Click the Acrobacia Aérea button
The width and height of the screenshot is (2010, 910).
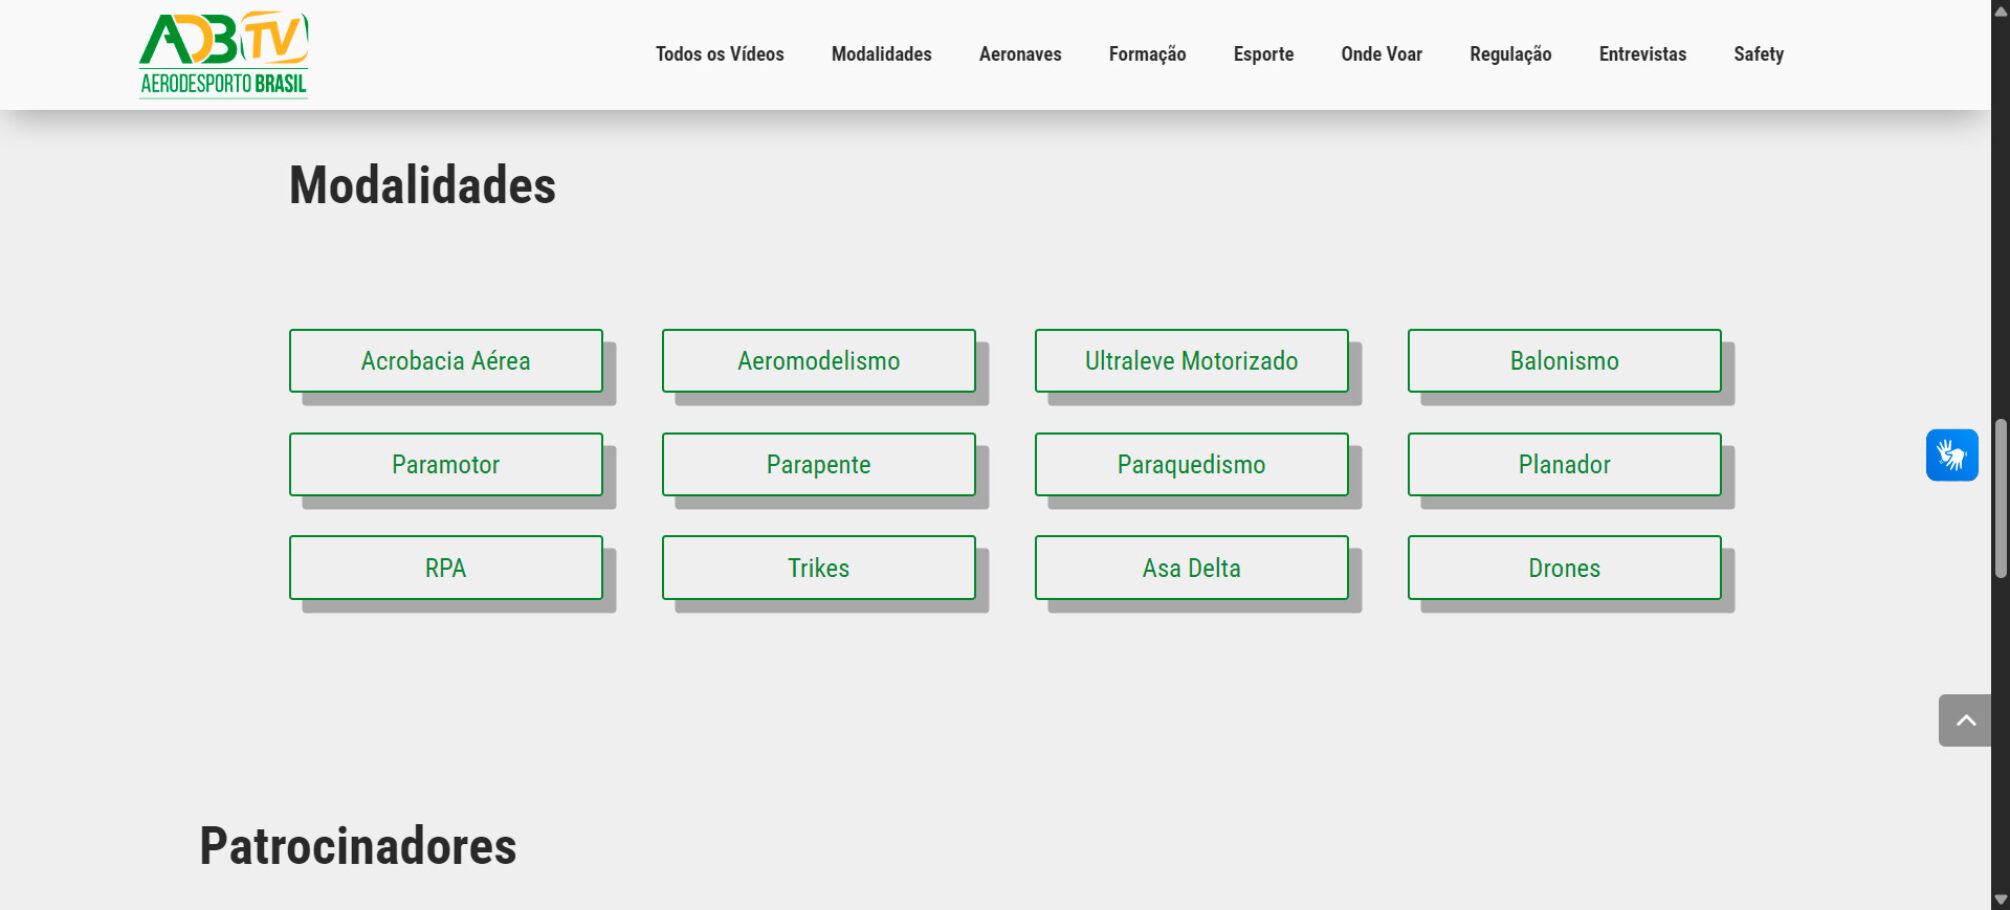click(446, 361)
